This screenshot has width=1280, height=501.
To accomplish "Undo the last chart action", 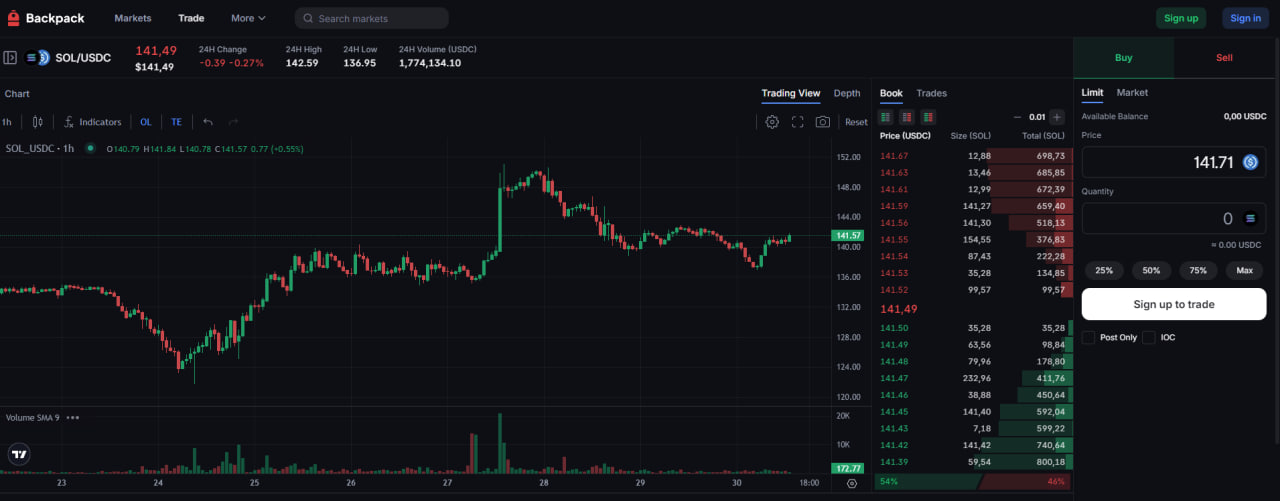I will point(208,122).
